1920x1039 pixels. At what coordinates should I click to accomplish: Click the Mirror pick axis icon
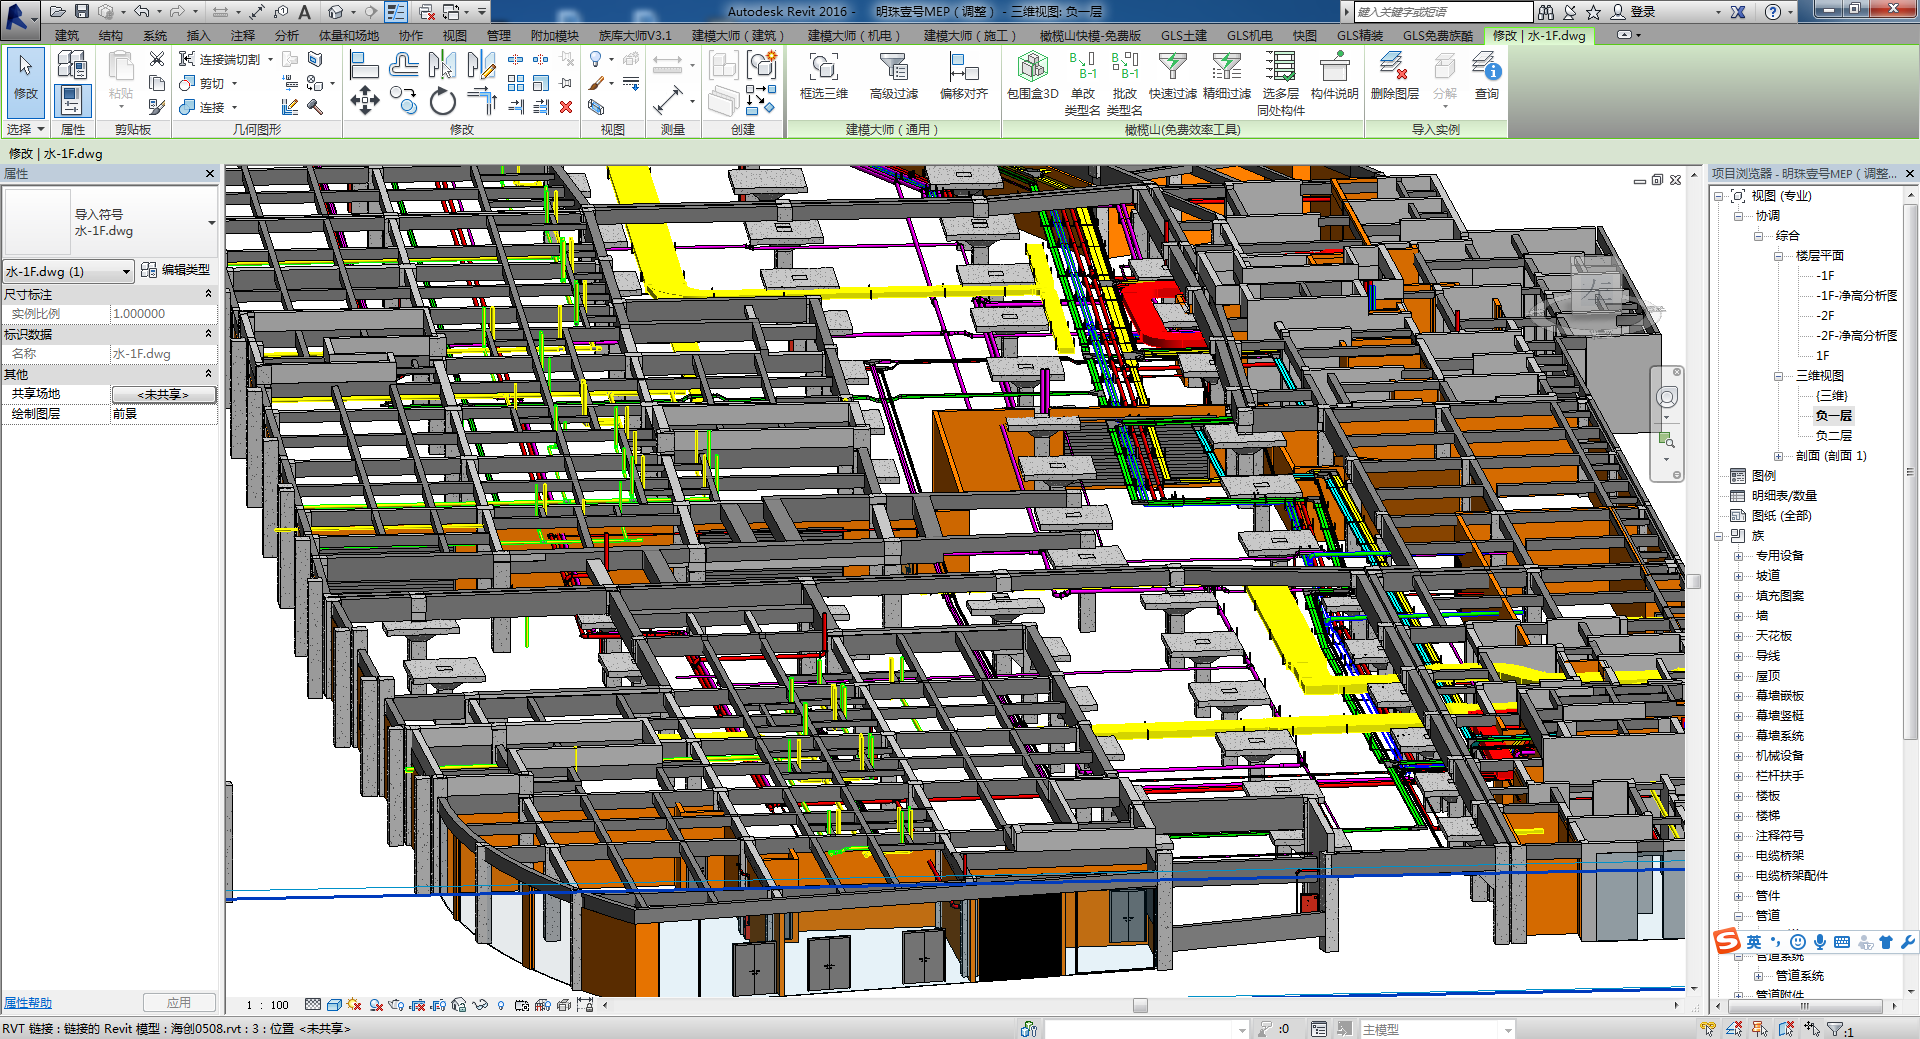click(x=442, y=66)
